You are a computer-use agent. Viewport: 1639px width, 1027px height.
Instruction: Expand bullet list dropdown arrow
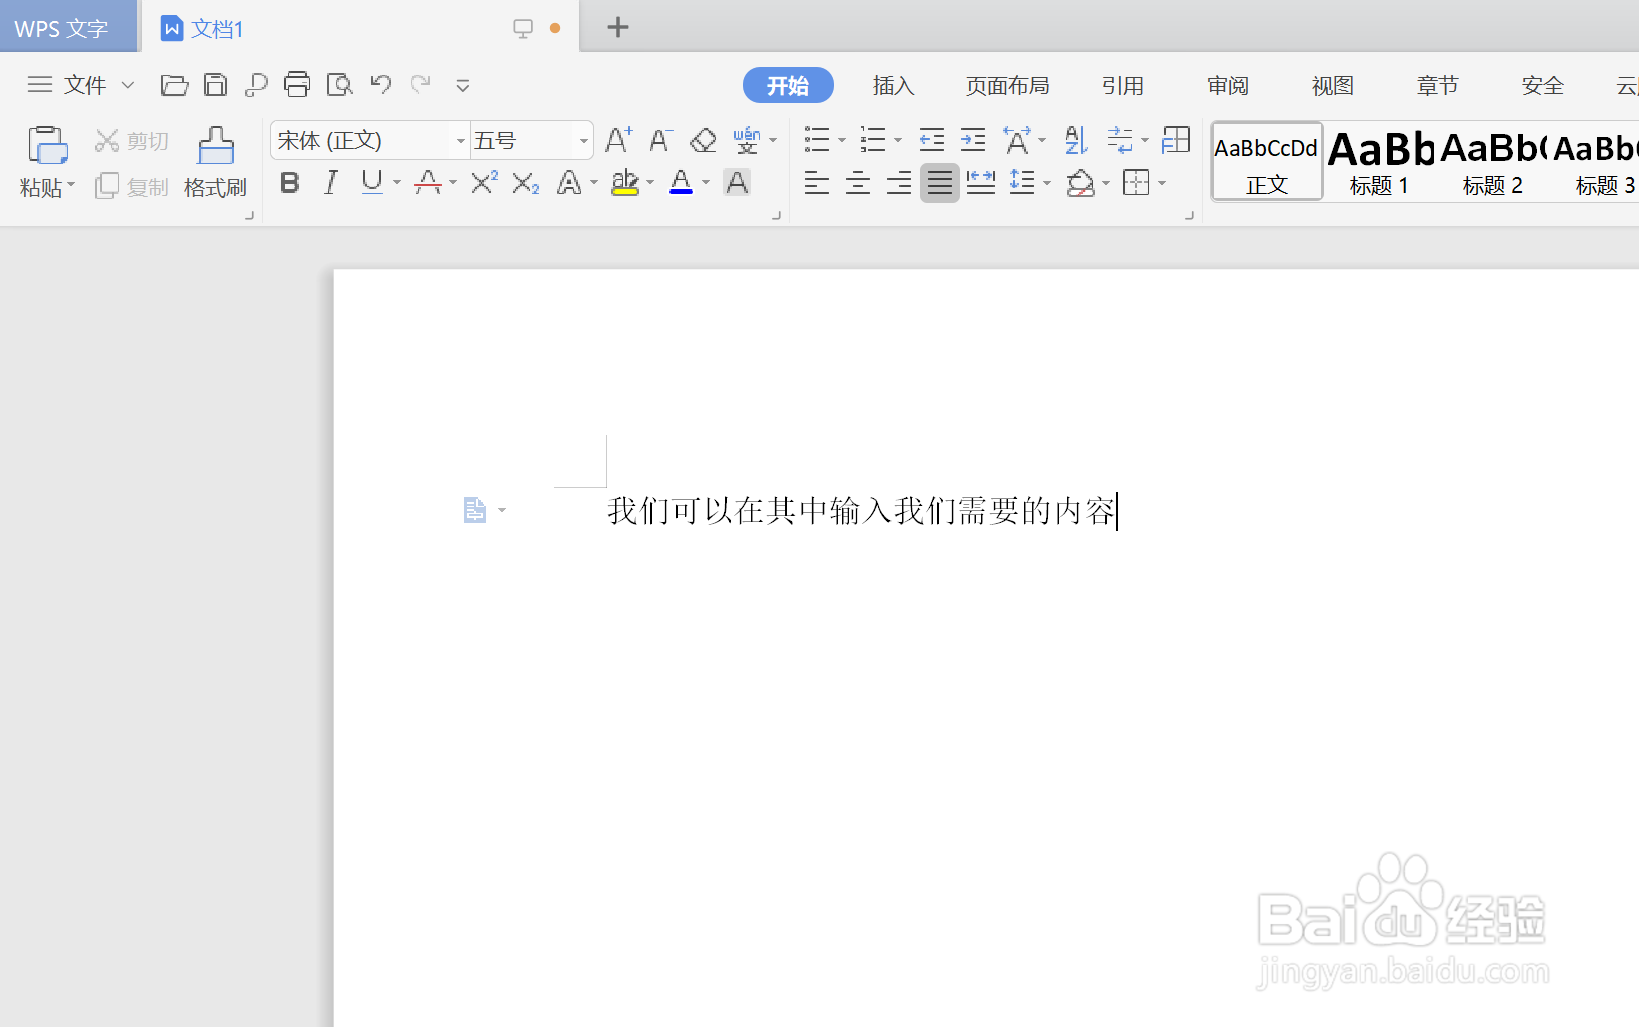pos(842,140)
